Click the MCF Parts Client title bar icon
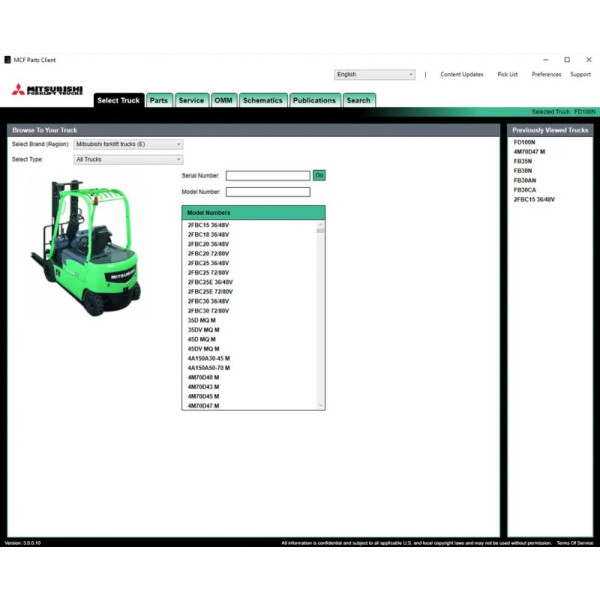Image resolution: width=600 pixels, height=600 pixels. coord(7,60)
